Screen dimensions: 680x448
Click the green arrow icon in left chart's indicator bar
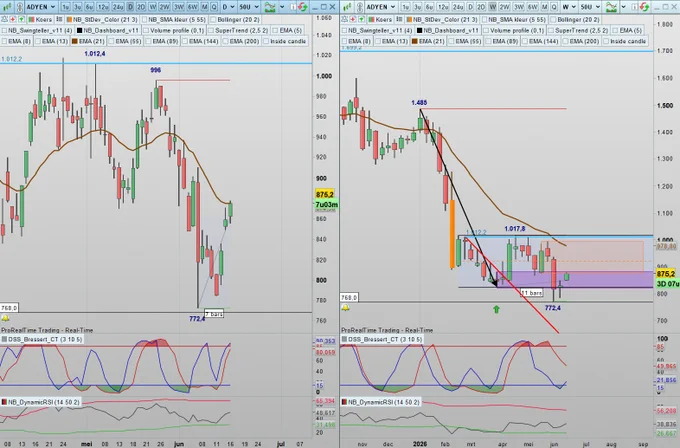pos(21,20)
